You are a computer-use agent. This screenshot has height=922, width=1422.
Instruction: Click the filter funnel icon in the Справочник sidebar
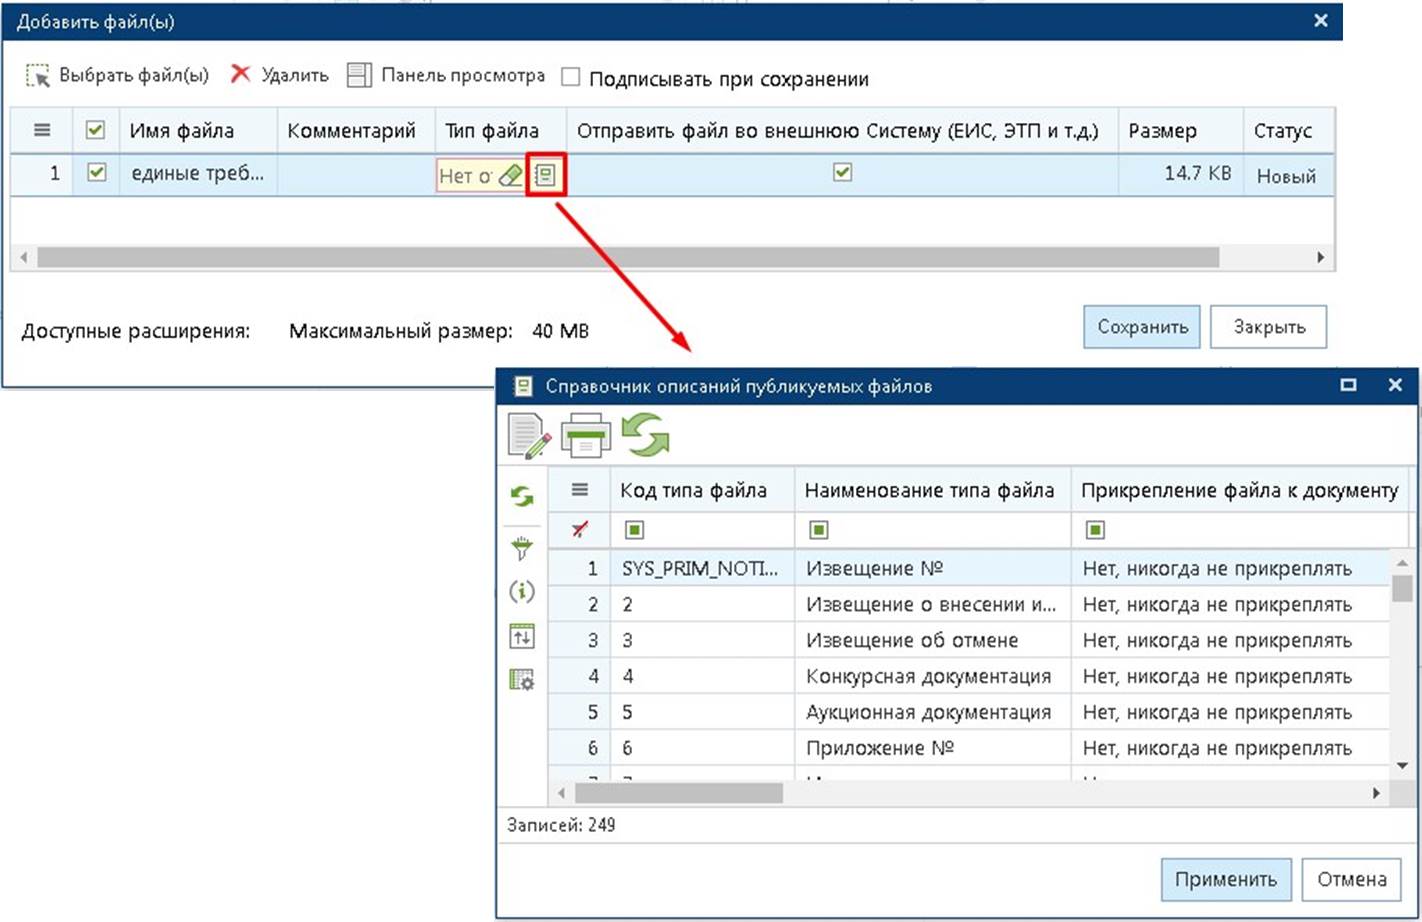click(x=522, y=547)
